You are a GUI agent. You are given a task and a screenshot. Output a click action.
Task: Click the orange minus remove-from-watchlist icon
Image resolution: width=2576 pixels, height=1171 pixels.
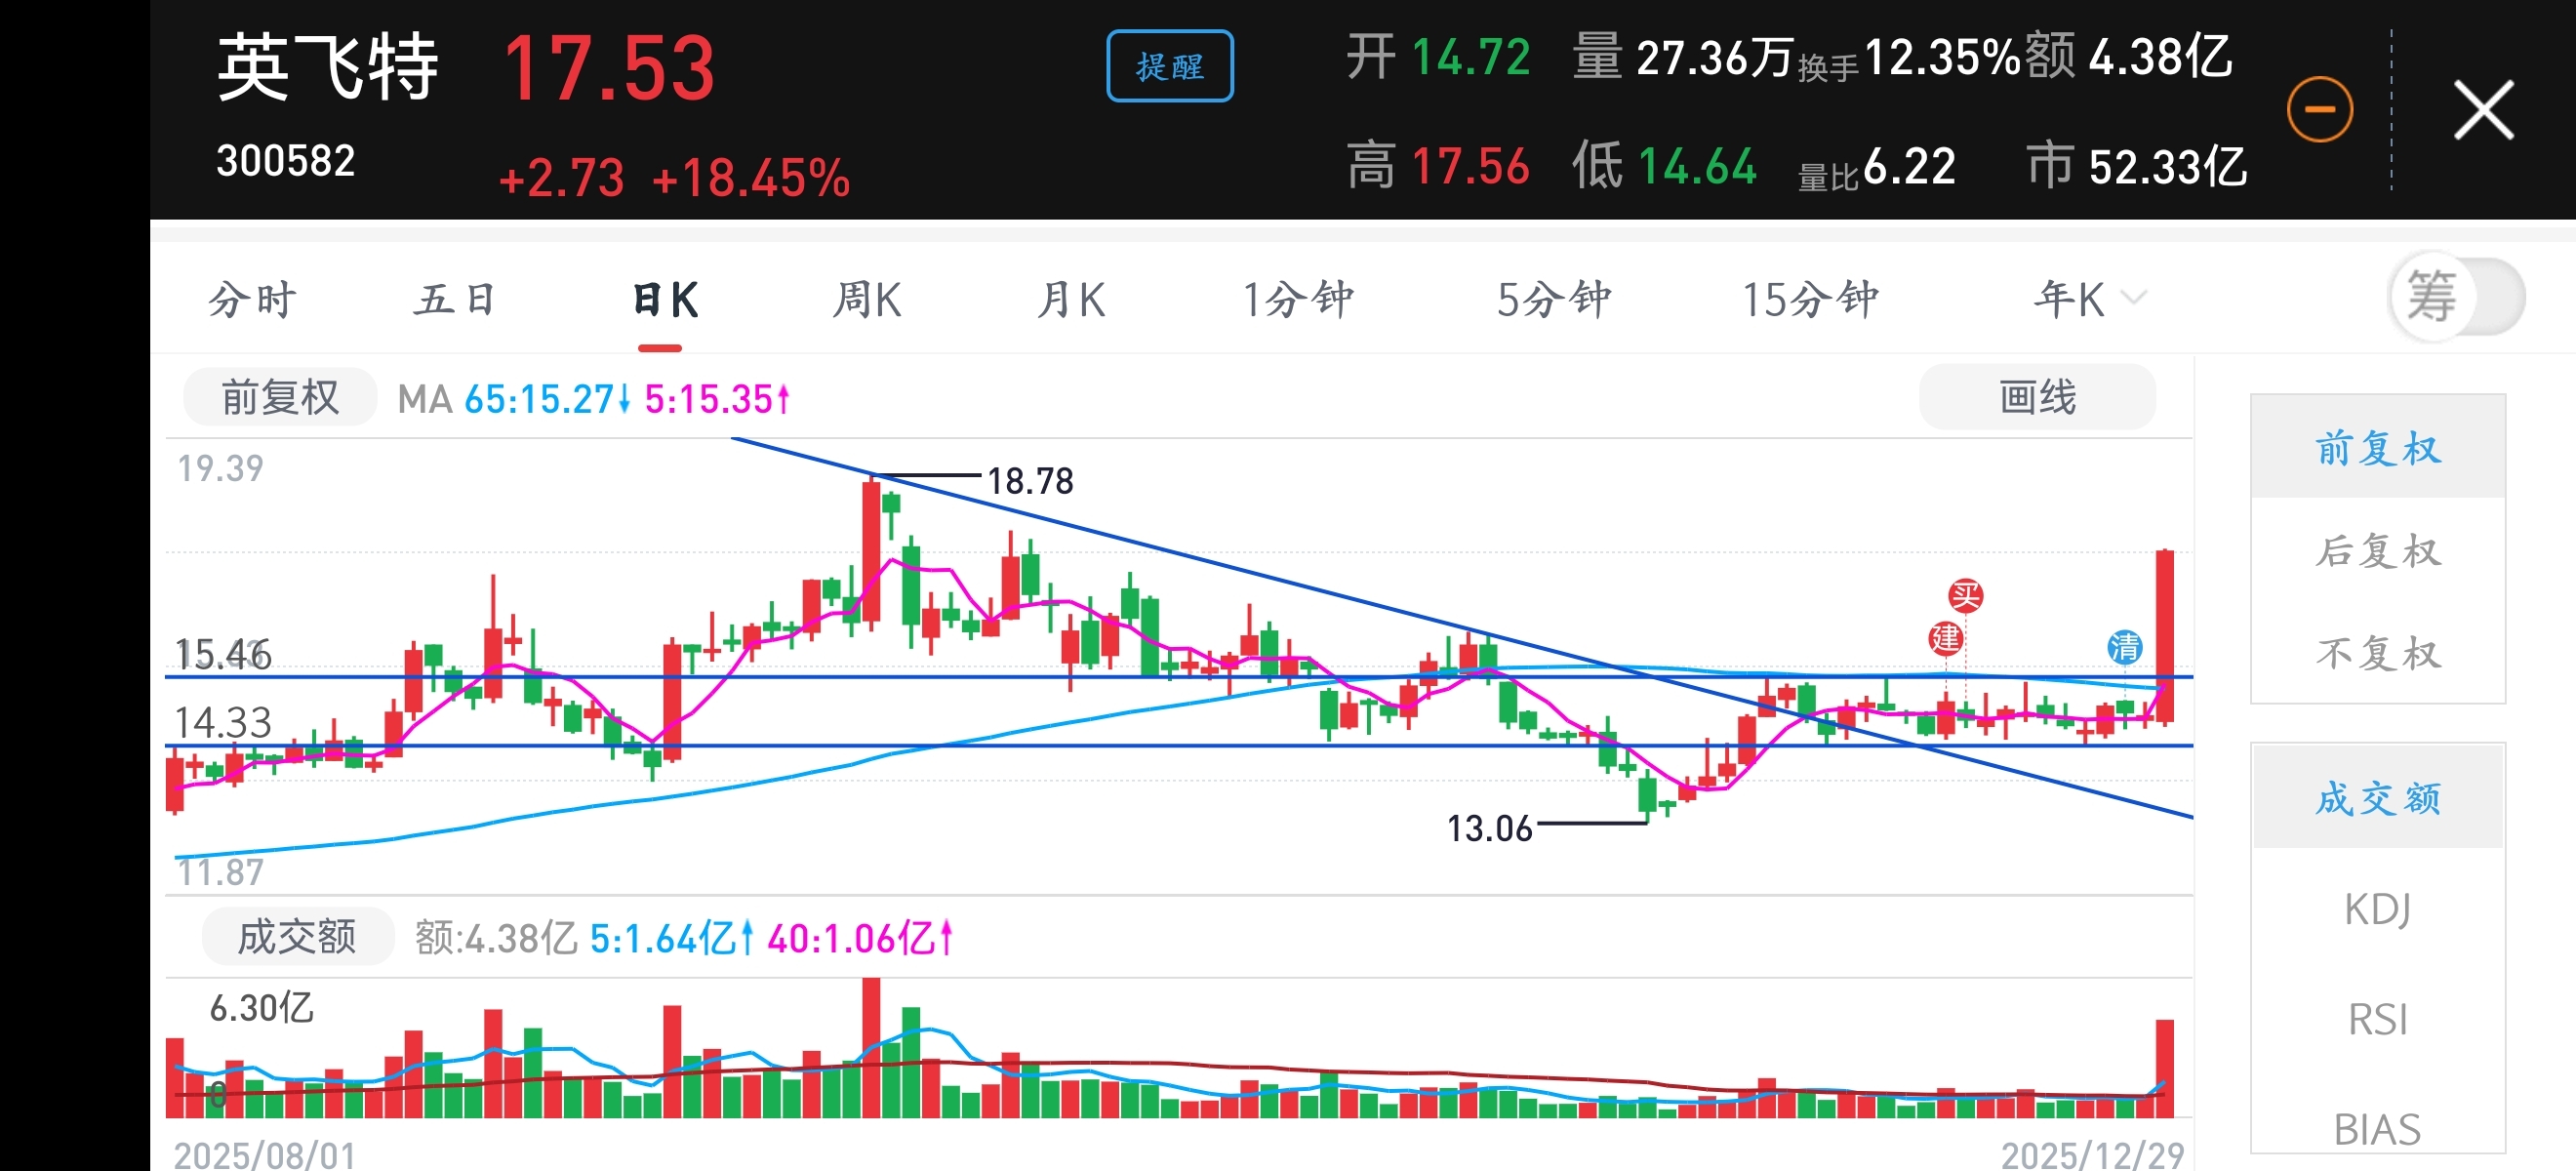click(x=2319, y=109)
